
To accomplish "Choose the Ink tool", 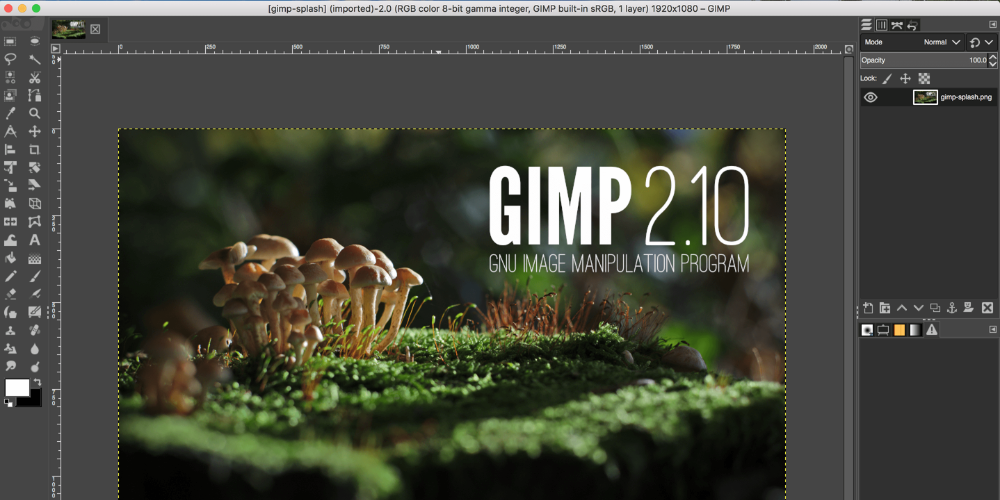I will point(10,312).
